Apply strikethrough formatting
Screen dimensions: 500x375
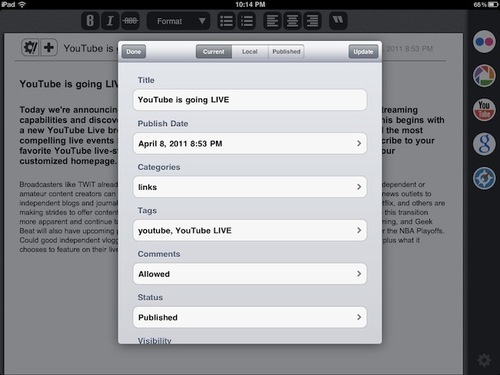130,21
